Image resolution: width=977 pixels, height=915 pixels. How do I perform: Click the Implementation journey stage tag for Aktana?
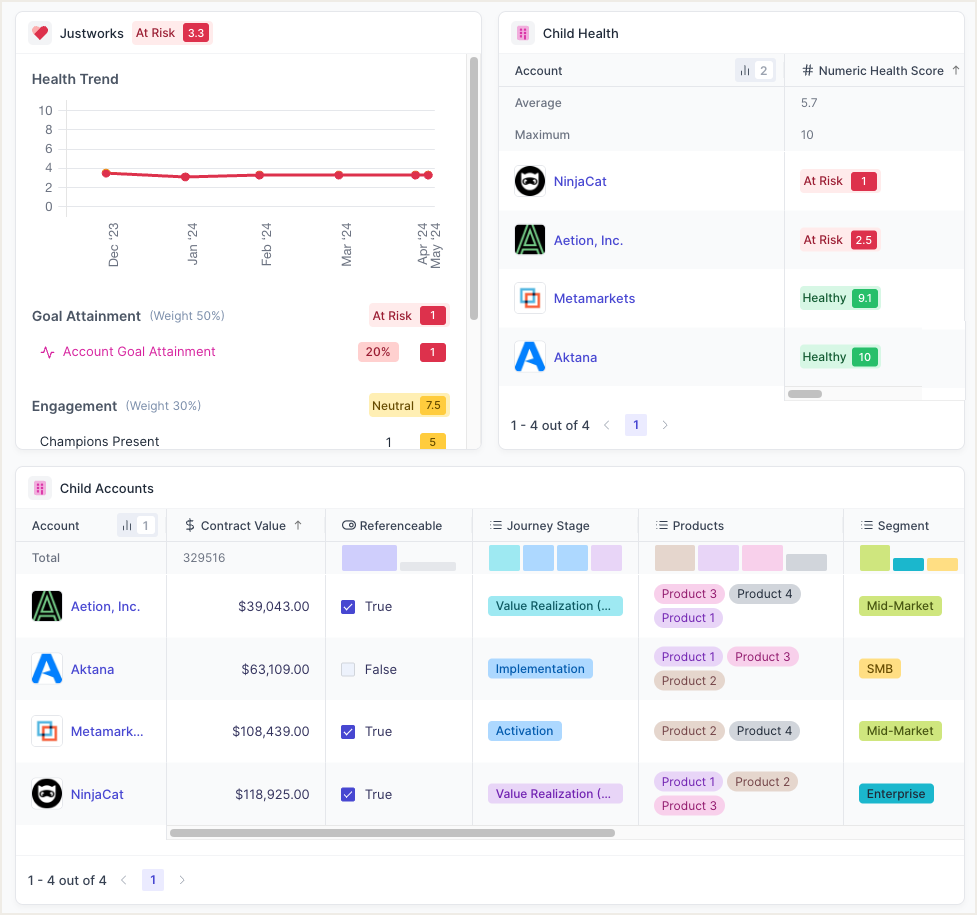[x=540, y=669]
